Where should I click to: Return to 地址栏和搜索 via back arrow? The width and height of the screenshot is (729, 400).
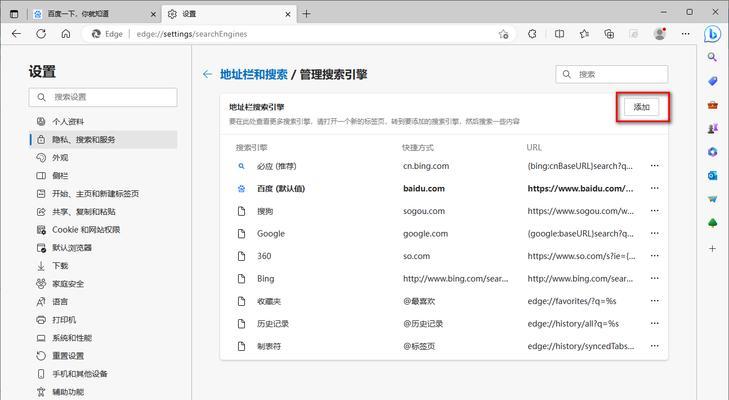pyautogui.click(x=207, y=74)
